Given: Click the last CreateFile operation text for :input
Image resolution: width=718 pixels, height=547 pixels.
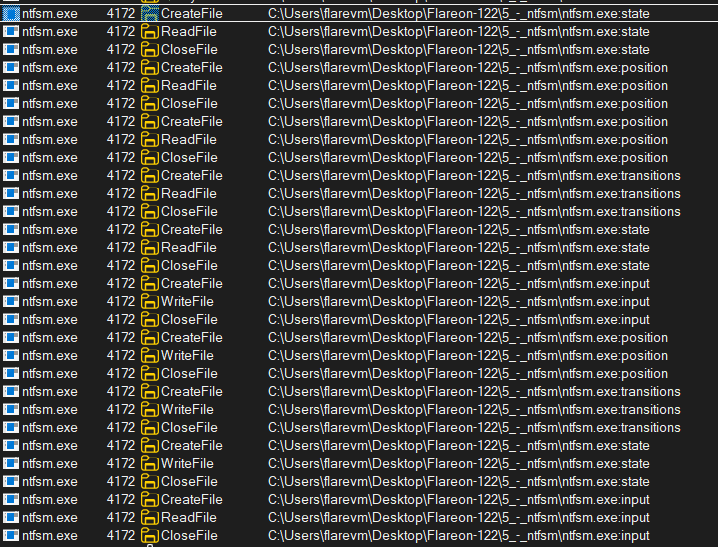Looking at the screenshot, I should pos(191,500).
